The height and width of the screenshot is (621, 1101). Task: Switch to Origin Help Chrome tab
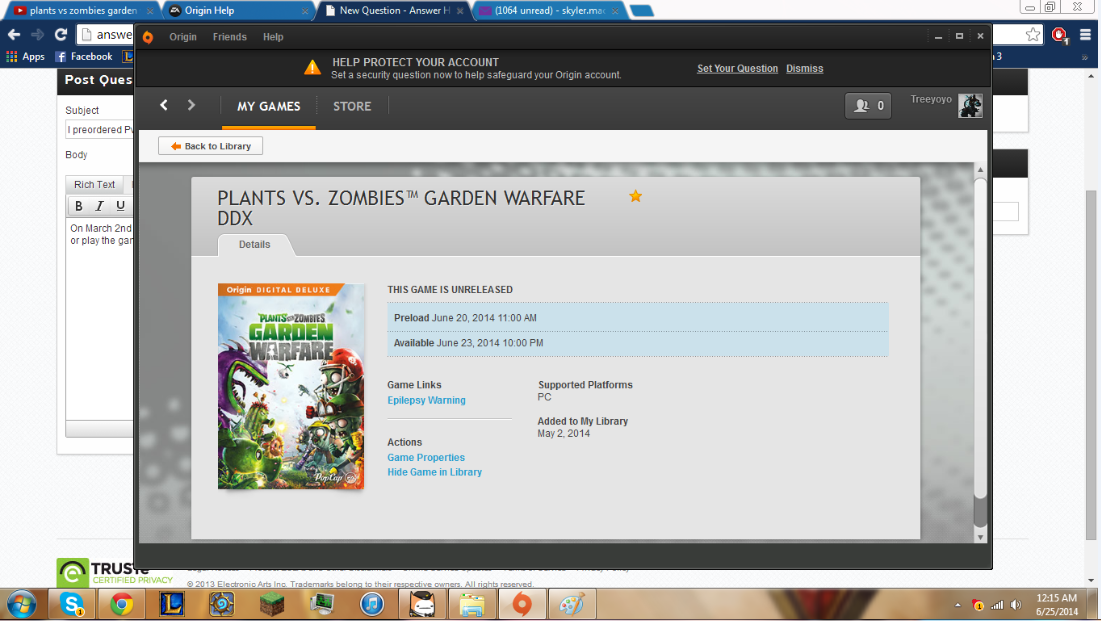click(237, 11)
